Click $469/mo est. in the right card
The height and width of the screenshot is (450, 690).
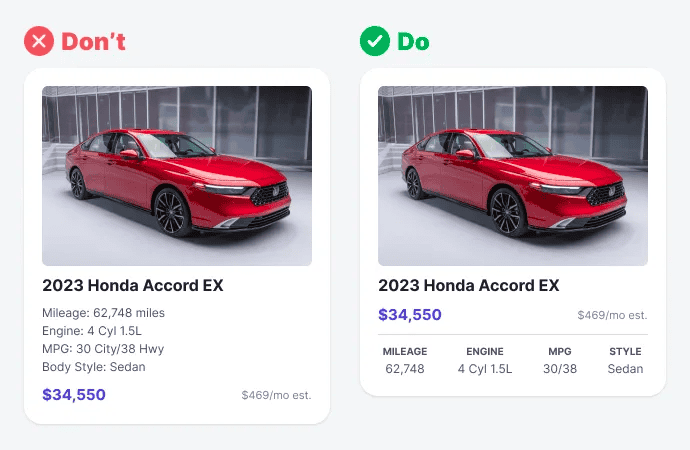click(x=612, y=315)
